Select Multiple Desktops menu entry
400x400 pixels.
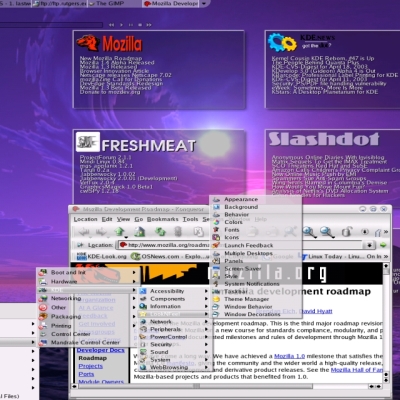click(x=256, y=253)
